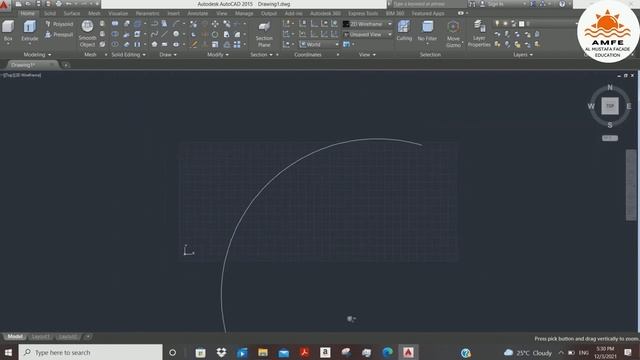Open the Amazon app on taskbar
Viewport: 640px width, 360px height.
(x=325, y=352)
